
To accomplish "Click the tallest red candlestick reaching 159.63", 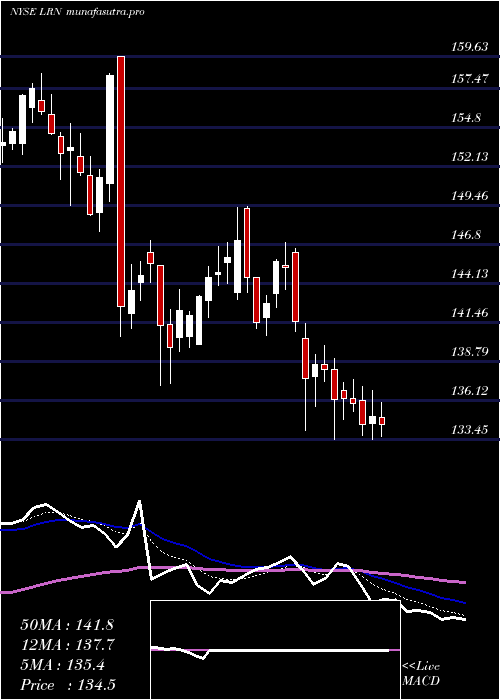I will click(x=121, y=182).
